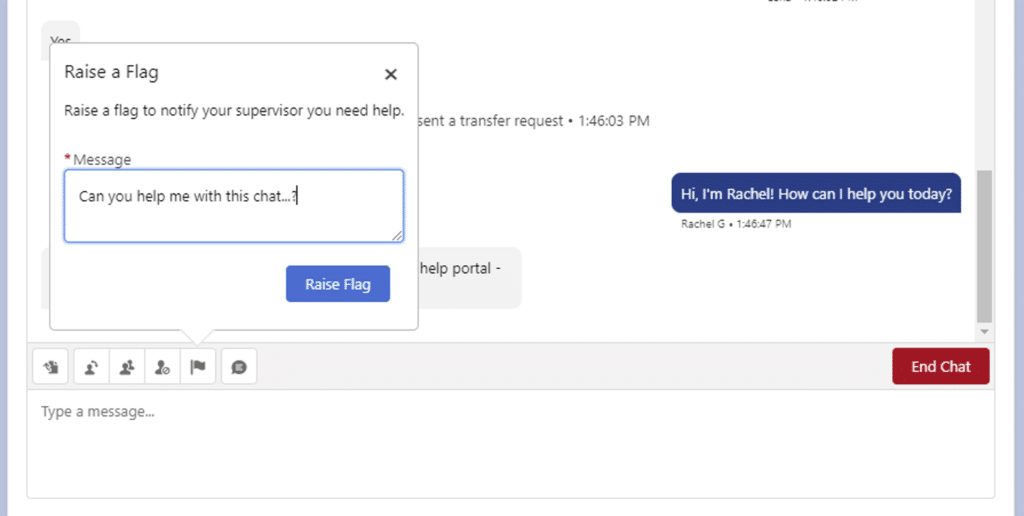Click the file transfer icon in chat toolbar

[50, 367]
